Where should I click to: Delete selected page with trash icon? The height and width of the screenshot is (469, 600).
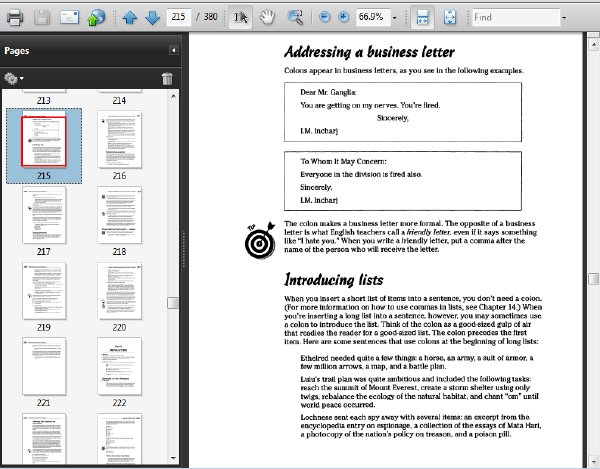pos(167,78)
